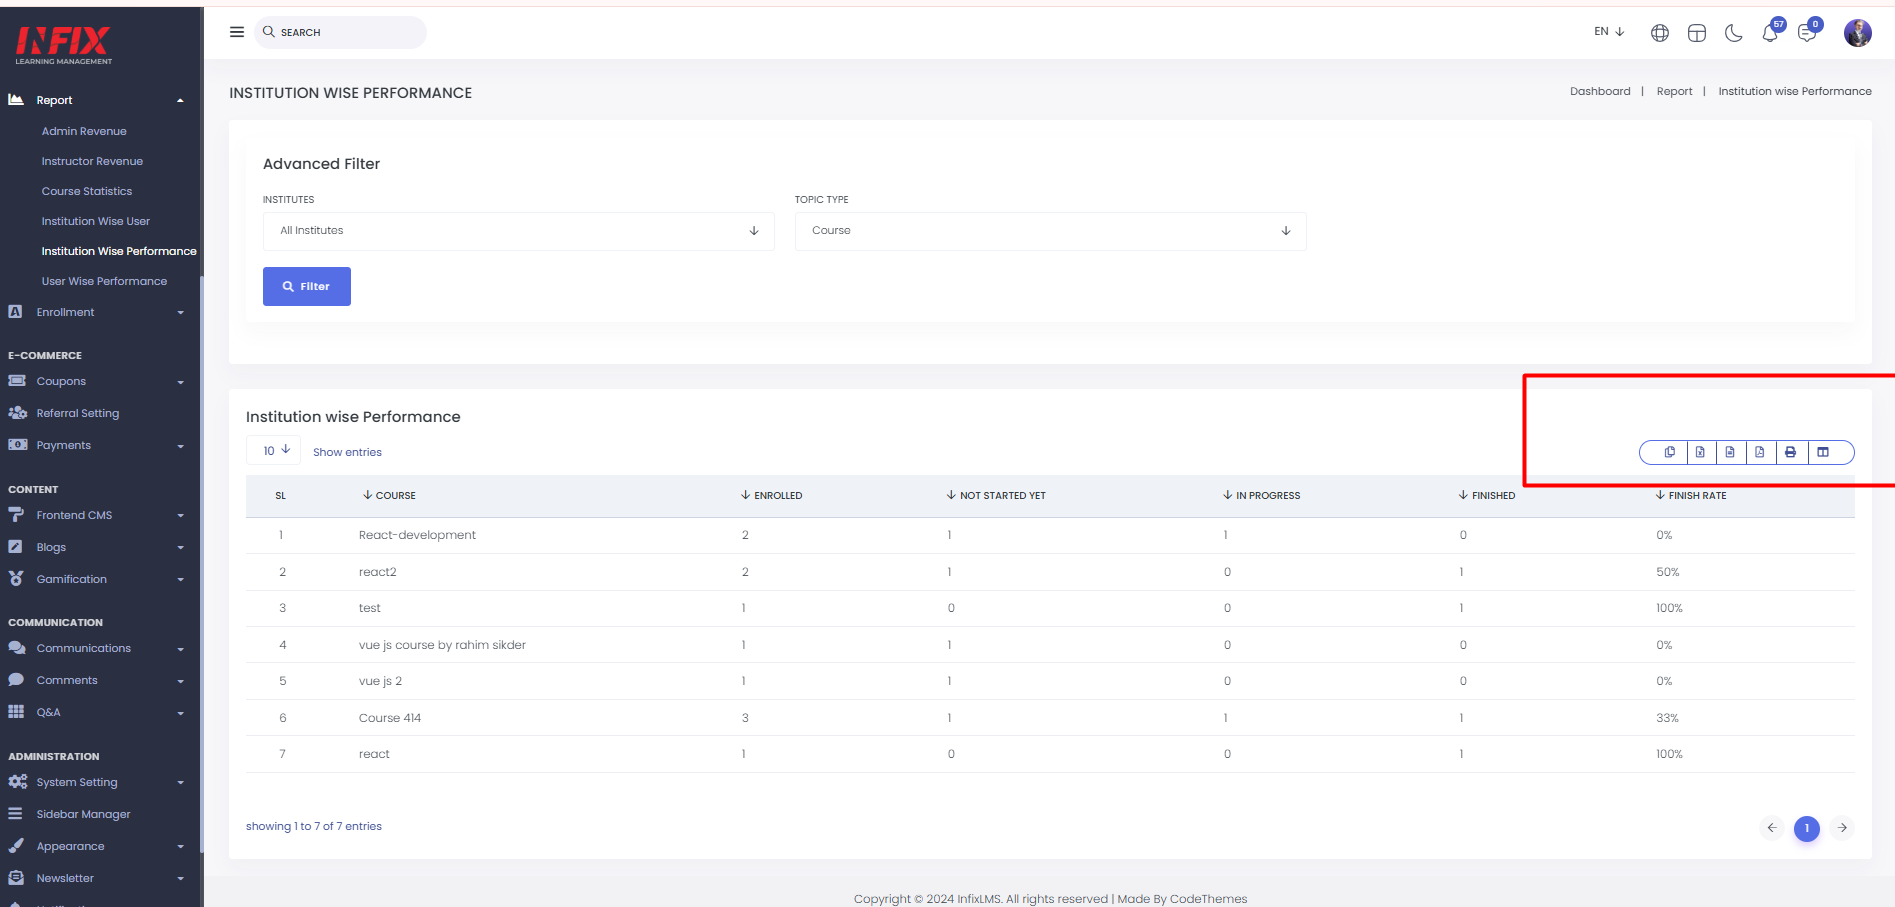The height and width of the screenshot is (907, 1895).
Task: Print the performance table
Action: click(x=1791, y=452)
